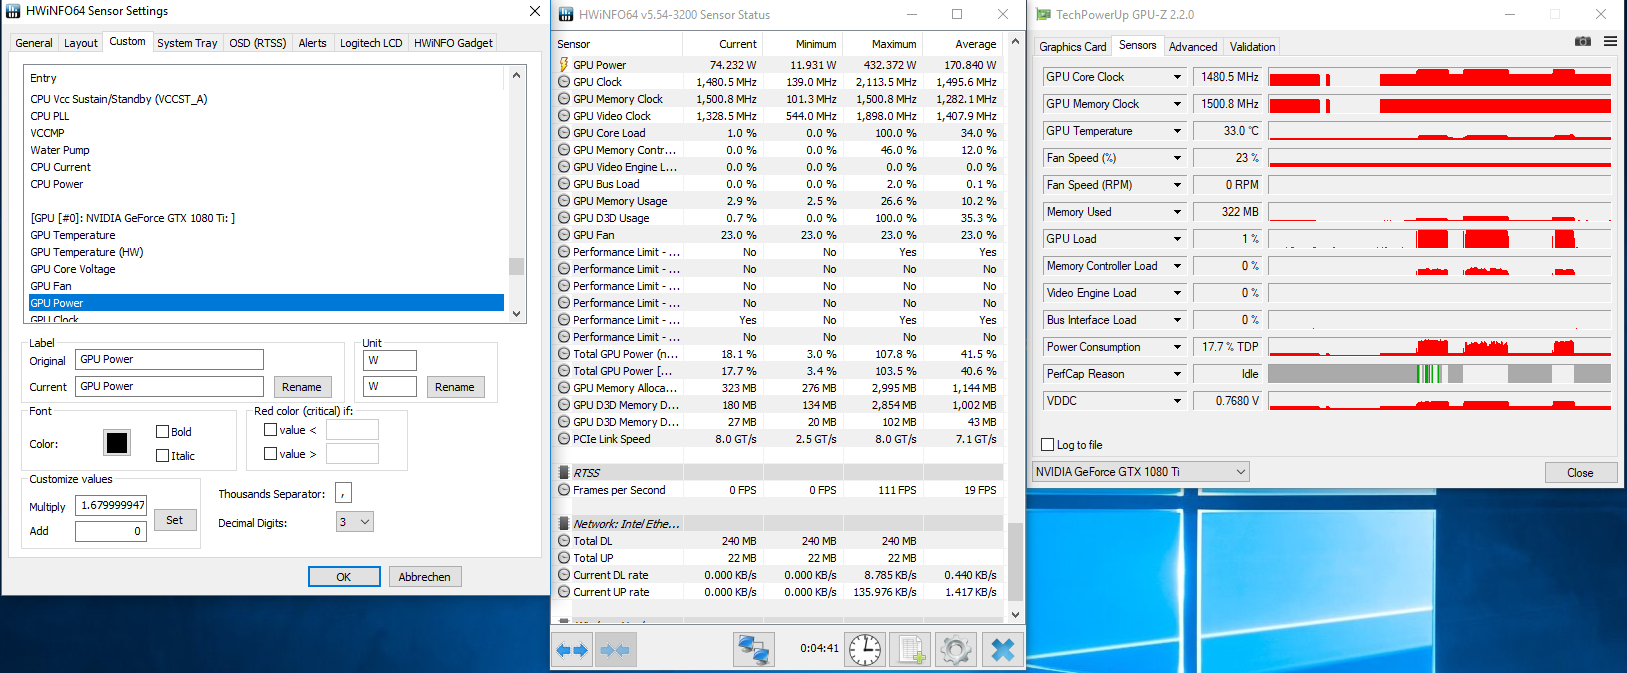Click the blue X close icon in HWiNFO toolbar
The image size is (1627, 673).
pos(1002,650)
